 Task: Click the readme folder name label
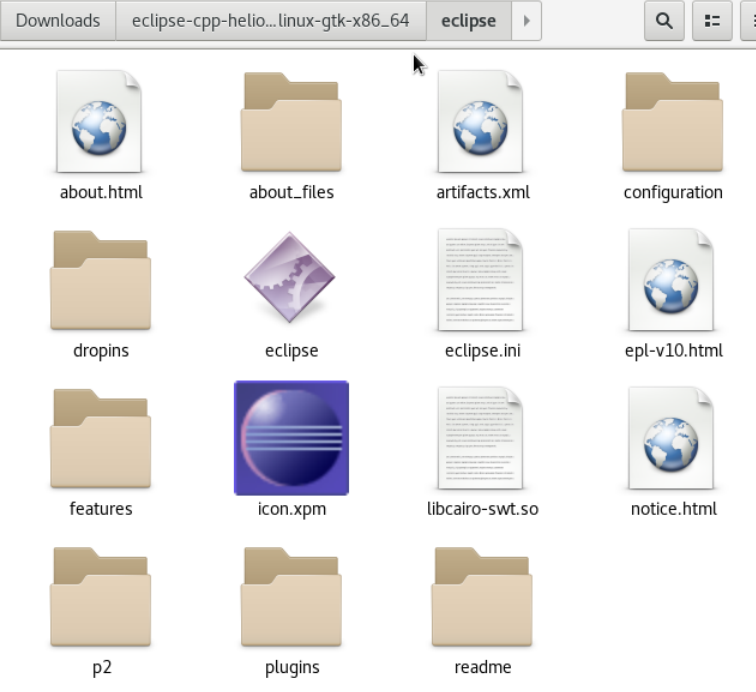483,667
